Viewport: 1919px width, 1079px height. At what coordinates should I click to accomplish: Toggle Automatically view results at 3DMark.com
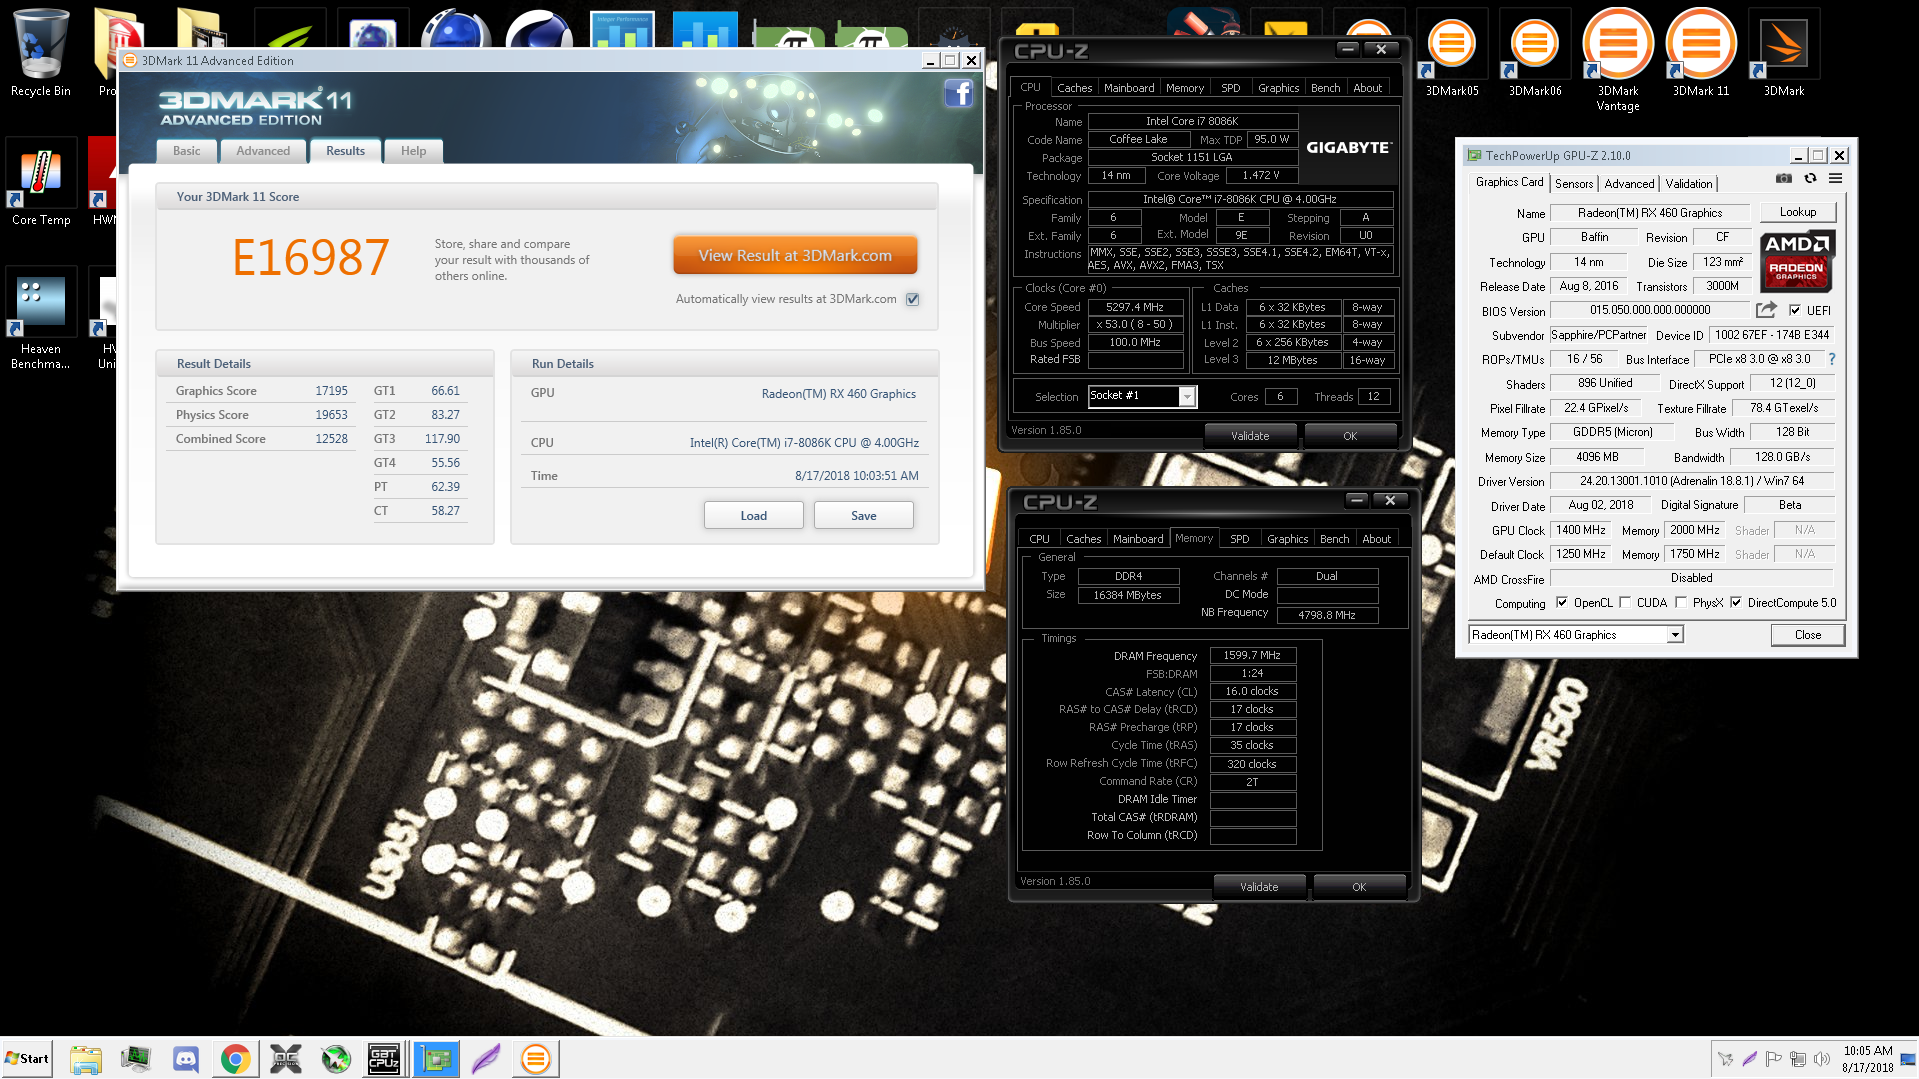click(x=912, y=299)
